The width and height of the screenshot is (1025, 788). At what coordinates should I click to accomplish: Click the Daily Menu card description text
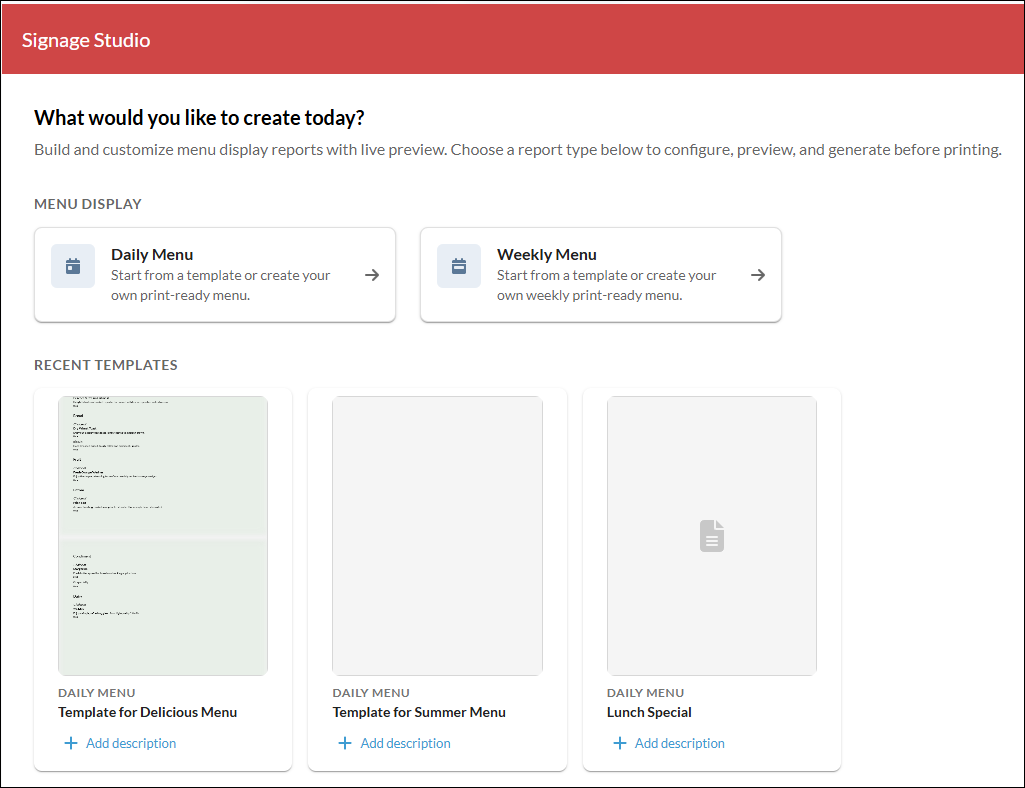221,285
